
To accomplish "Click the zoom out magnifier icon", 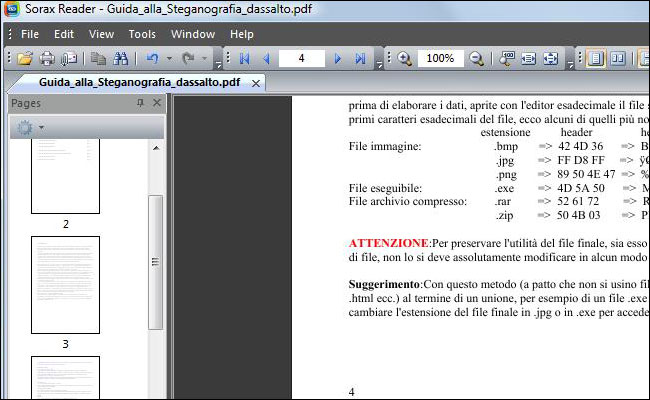I will coord(477,59).
